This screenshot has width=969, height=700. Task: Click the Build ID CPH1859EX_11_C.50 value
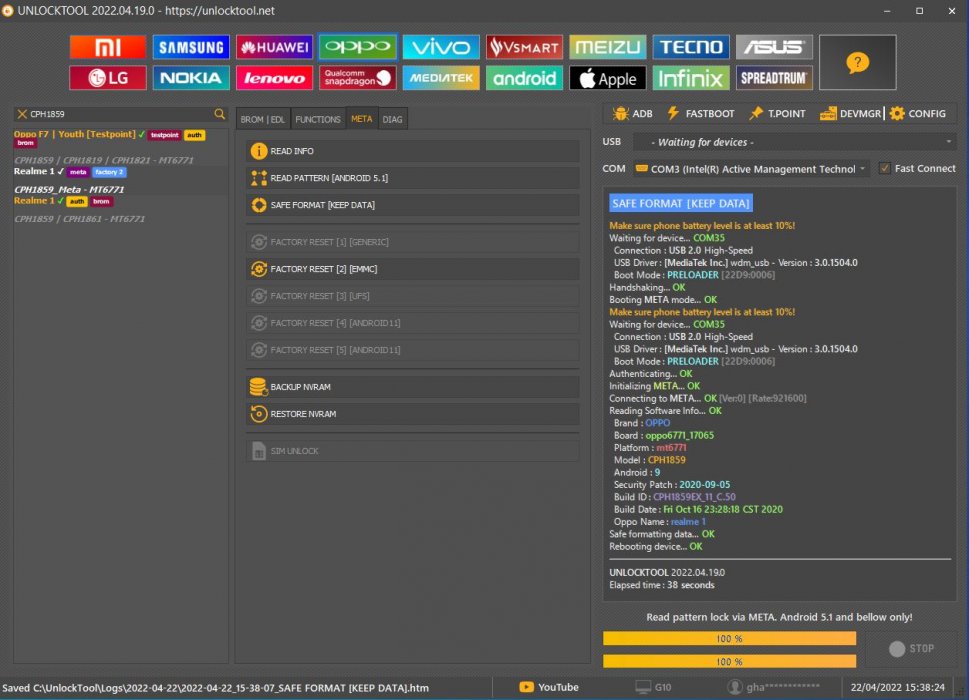click(694, 497)
